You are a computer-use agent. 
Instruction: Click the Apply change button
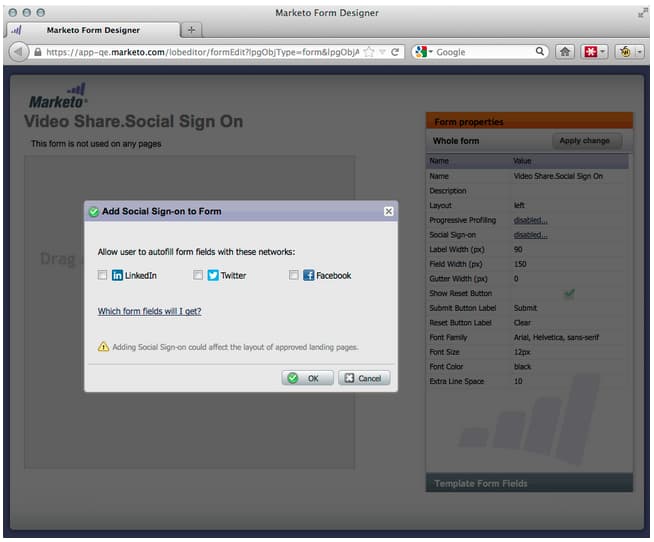coord(587,141)
